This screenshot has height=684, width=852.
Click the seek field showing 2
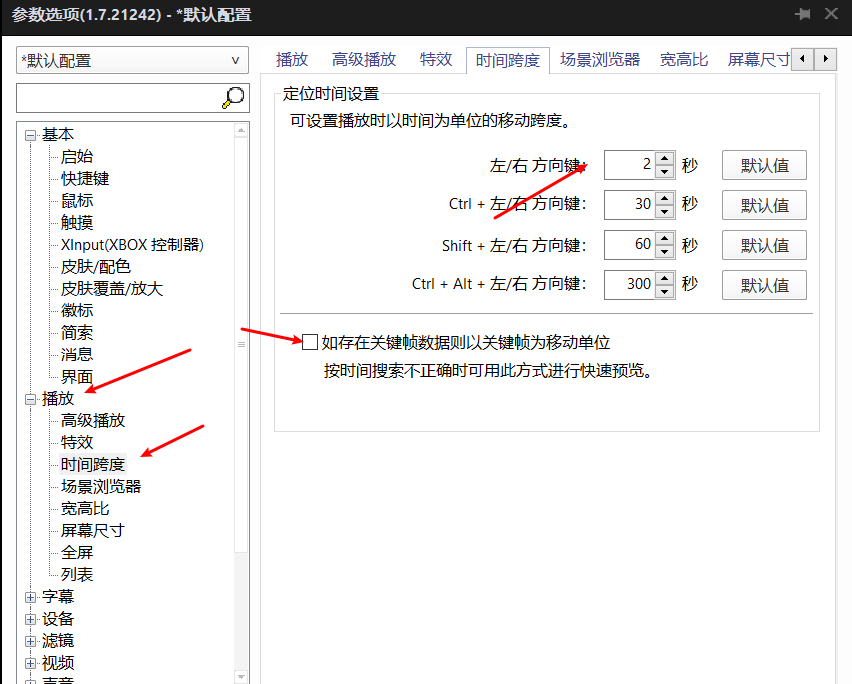[x=630, y=165]
